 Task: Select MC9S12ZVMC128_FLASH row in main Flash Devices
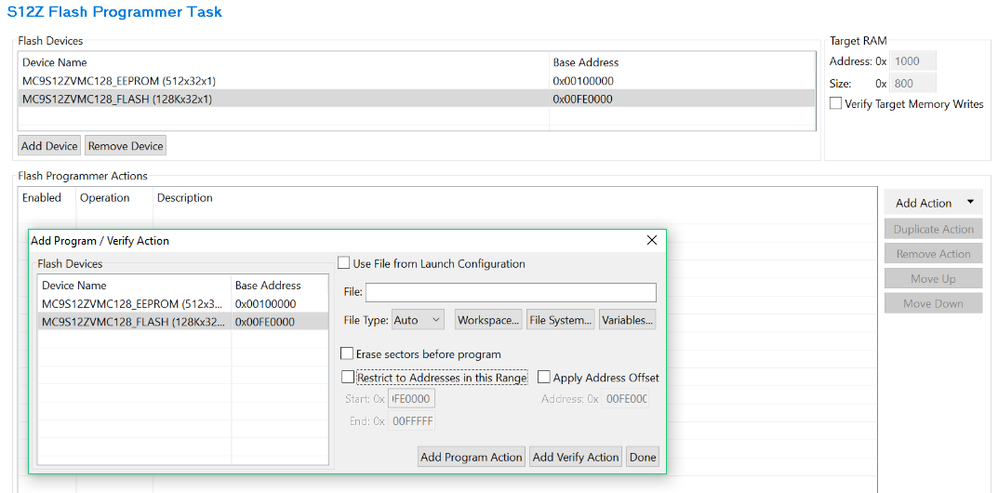click(416, 99)
